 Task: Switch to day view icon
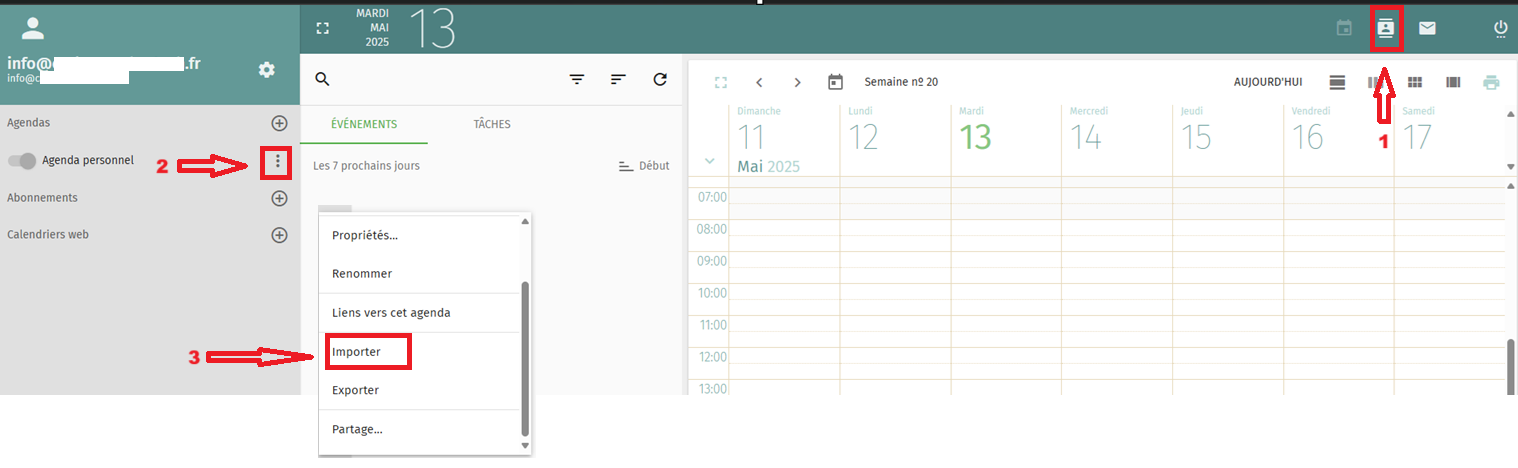tap(1337, 82)
